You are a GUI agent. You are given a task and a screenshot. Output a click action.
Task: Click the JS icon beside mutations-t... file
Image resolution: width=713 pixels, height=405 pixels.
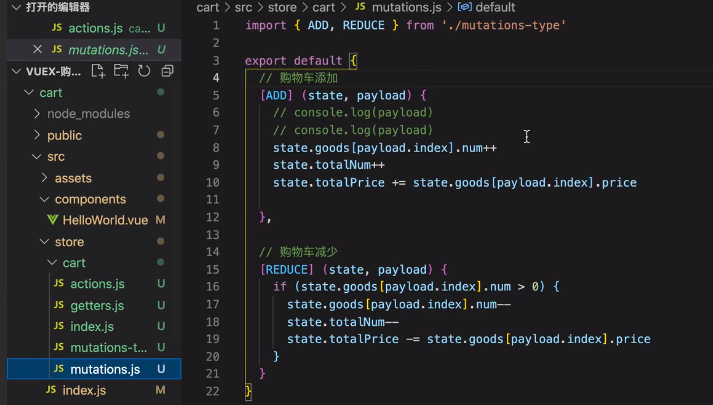[59, 347]
